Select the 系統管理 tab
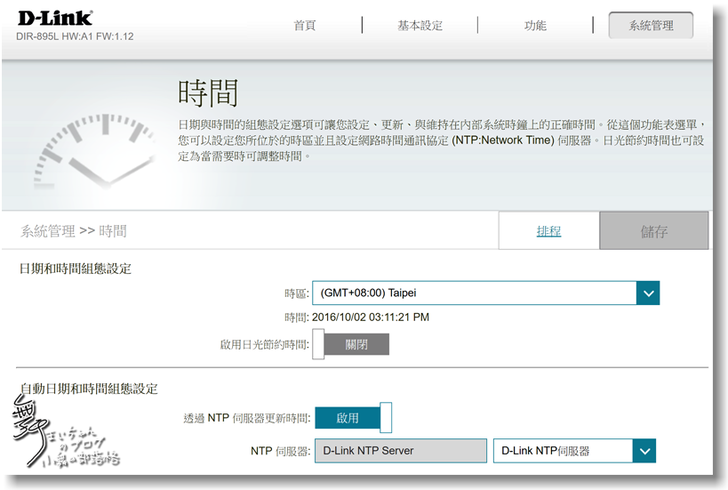 650,26
